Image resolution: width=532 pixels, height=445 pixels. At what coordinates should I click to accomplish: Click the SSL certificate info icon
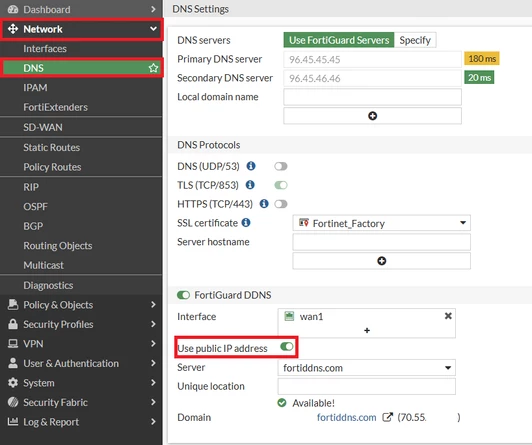246,223
